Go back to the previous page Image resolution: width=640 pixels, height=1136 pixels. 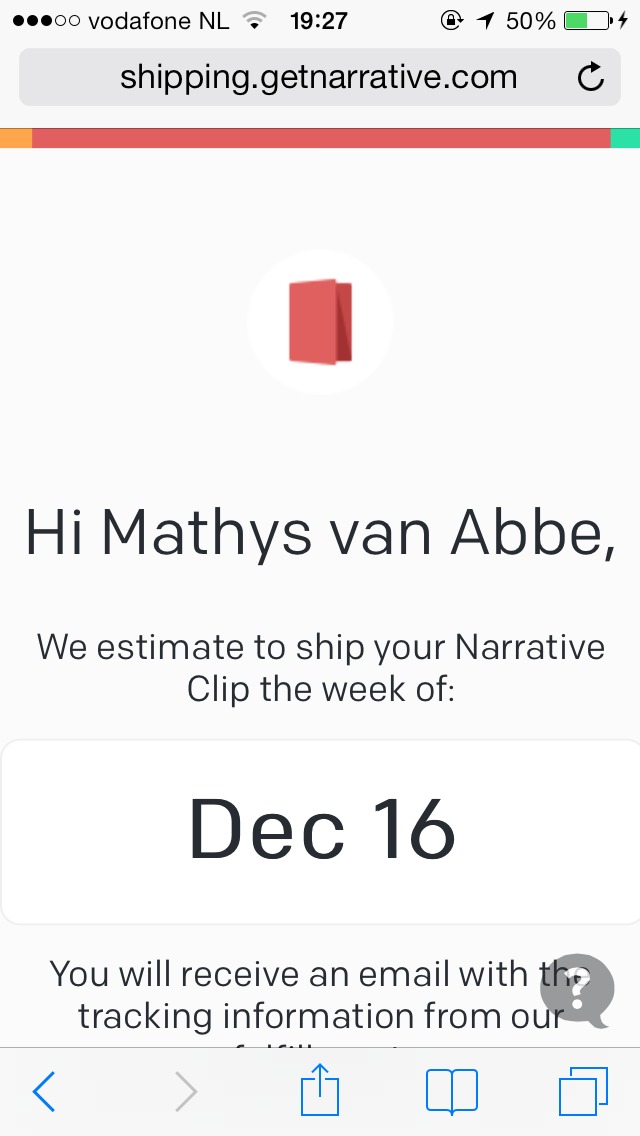pyautogui.click(x=44, y=1091)
